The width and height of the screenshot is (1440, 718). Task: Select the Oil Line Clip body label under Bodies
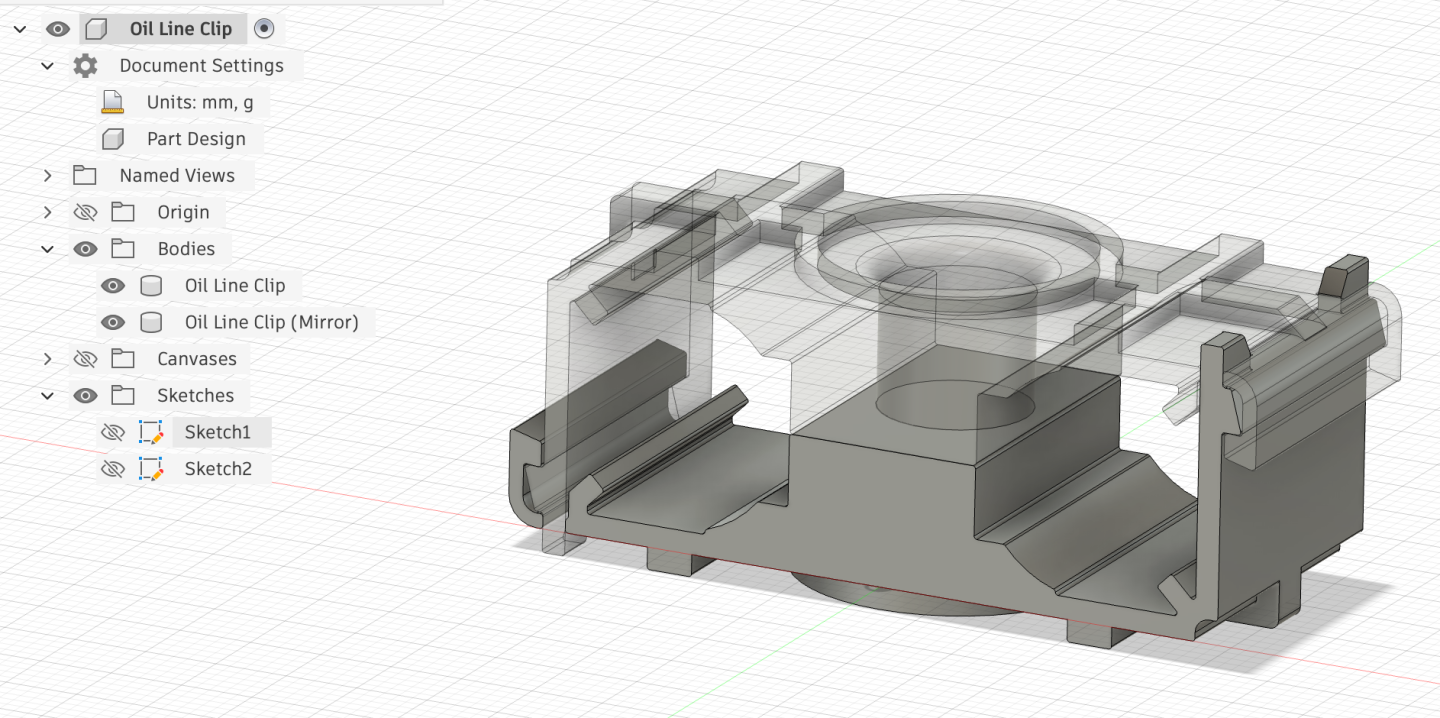click(235, 286)
